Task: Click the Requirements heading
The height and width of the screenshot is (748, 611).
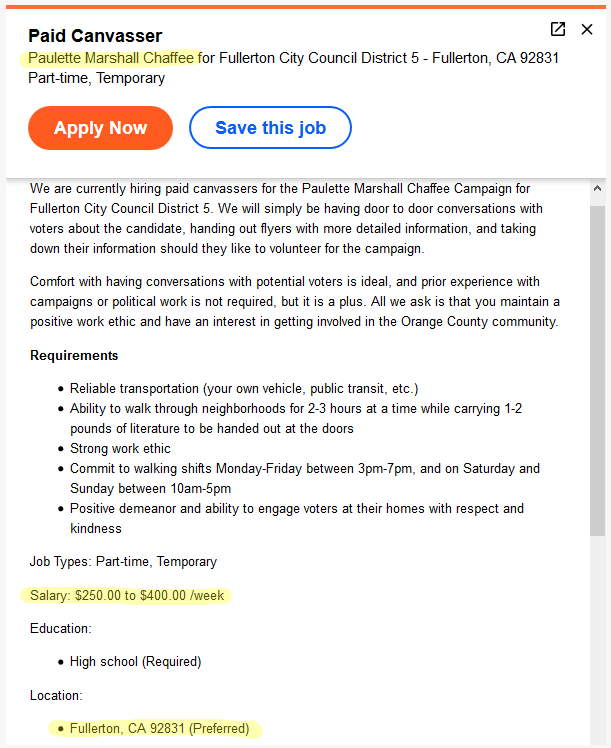Action: coord(74,355)
